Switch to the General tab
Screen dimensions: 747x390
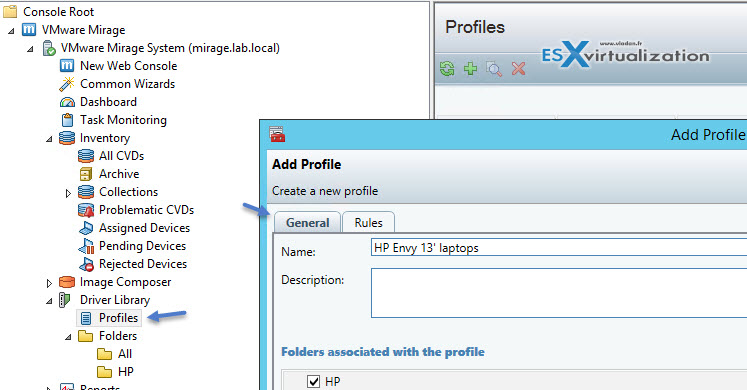coord(307,222)
